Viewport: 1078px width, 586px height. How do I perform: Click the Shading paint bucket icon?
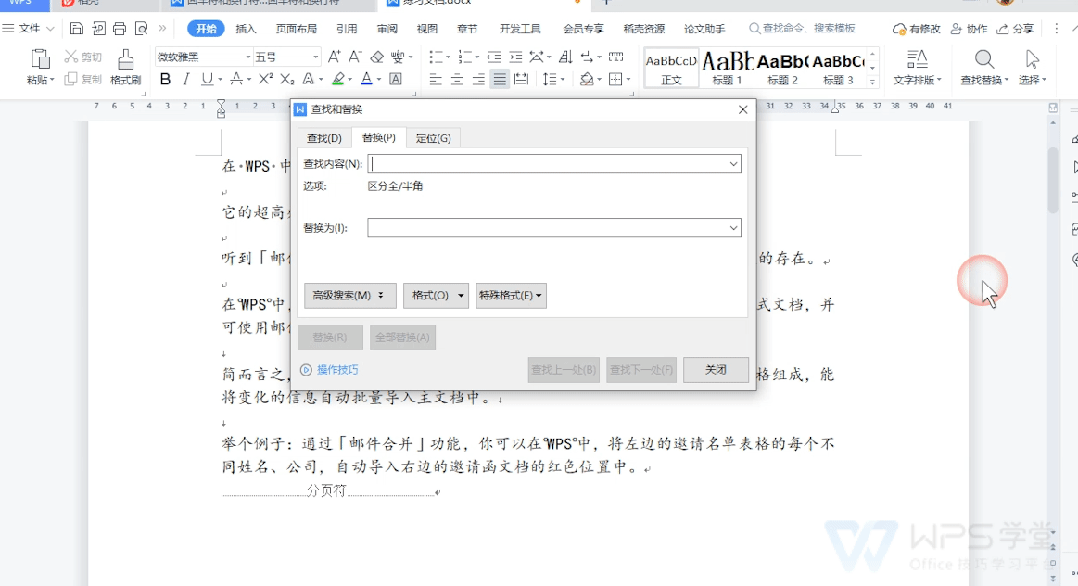(x=586, y=79)
